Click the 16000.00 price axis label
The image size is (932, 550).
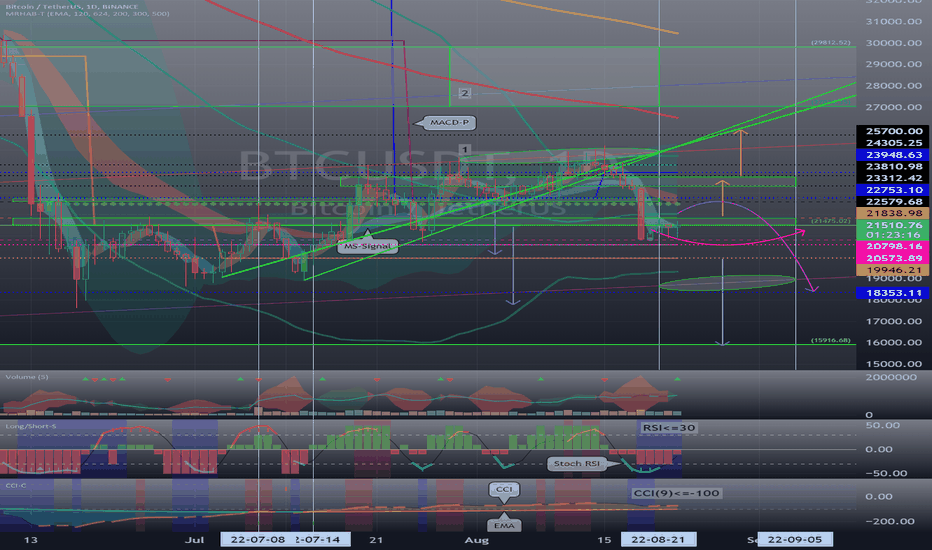point(894,342)
